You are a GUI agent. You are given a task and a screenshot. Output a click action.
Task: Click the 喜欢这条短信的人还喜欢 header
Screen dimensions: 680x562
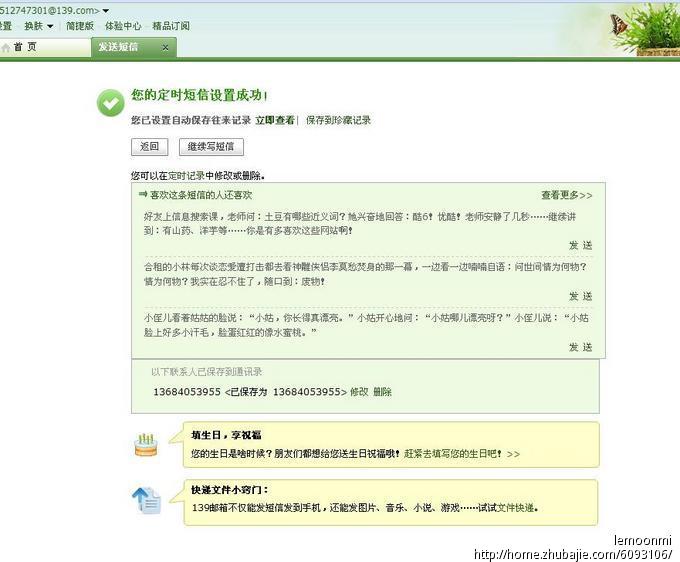pyautogui.click(x=201, y=195)
